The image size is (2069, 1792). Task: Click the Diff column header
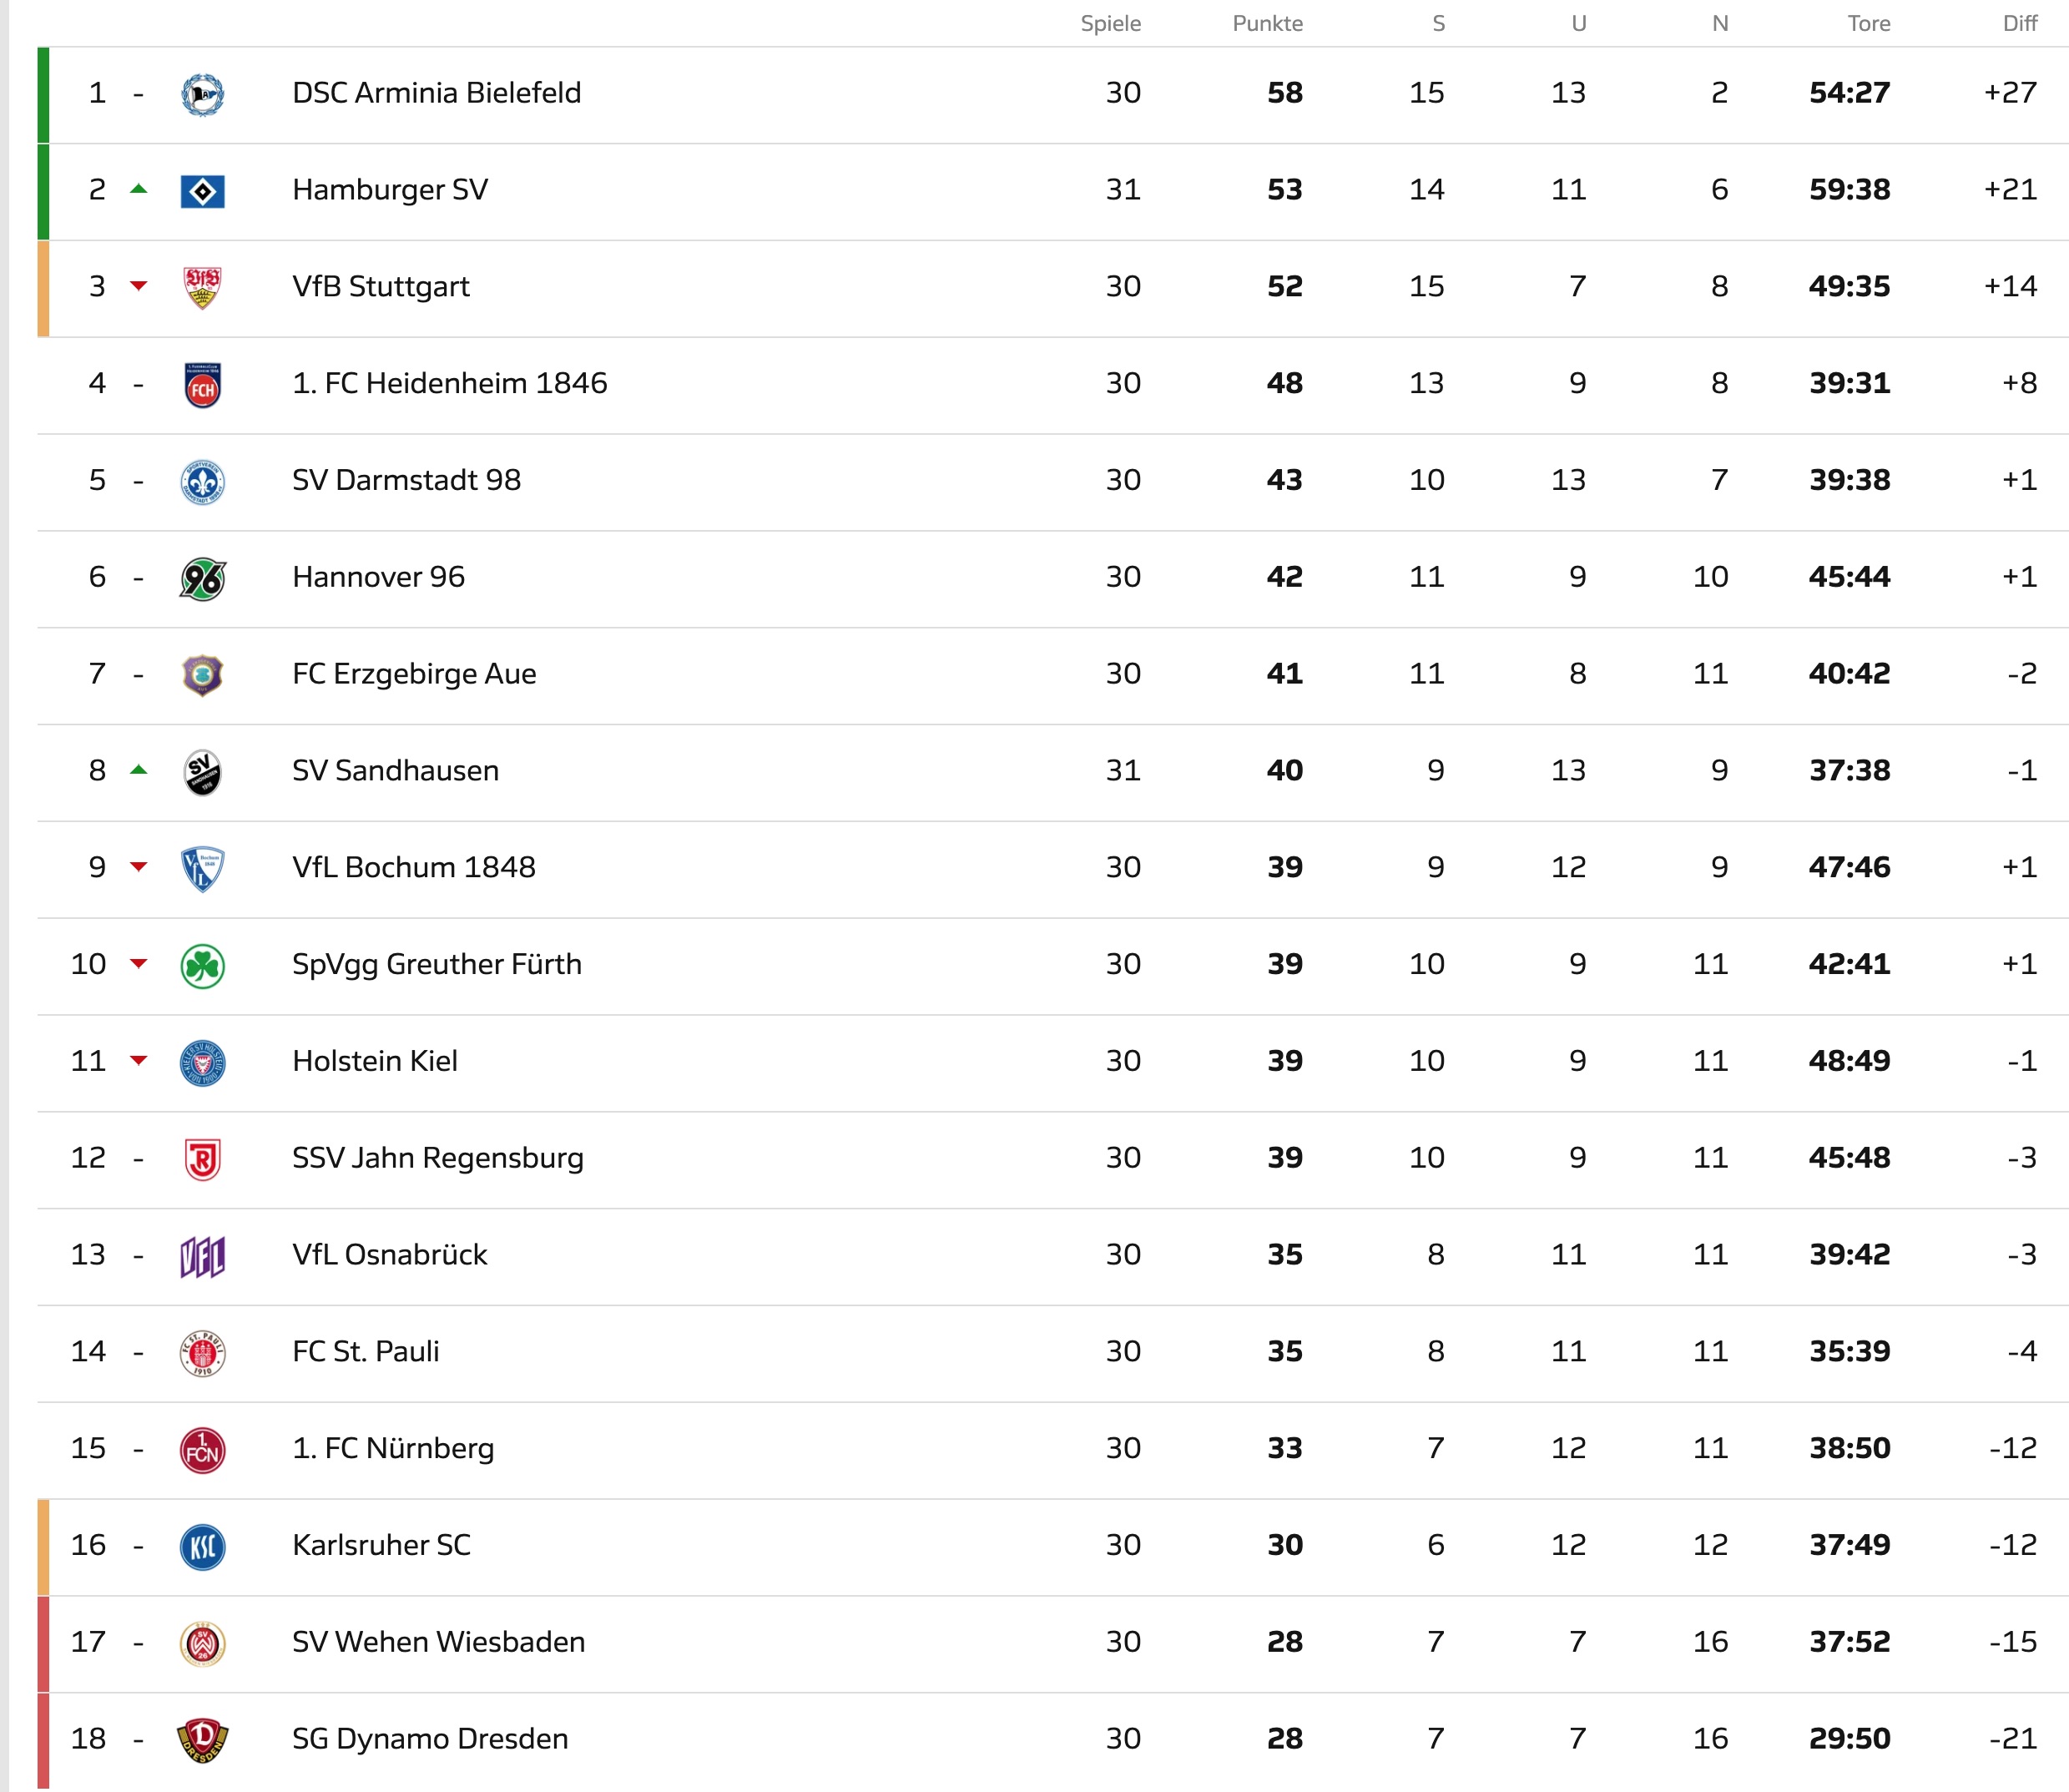(x=2020, y=23)
